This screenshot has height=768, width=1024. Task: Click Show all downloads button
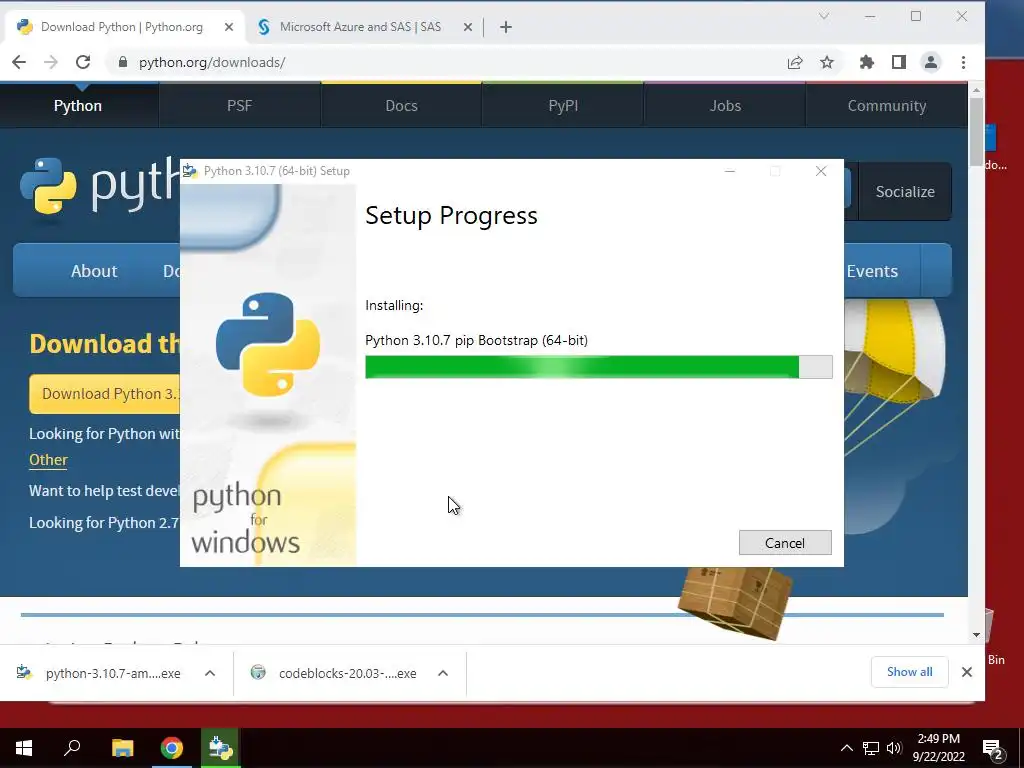coord(909,672)
